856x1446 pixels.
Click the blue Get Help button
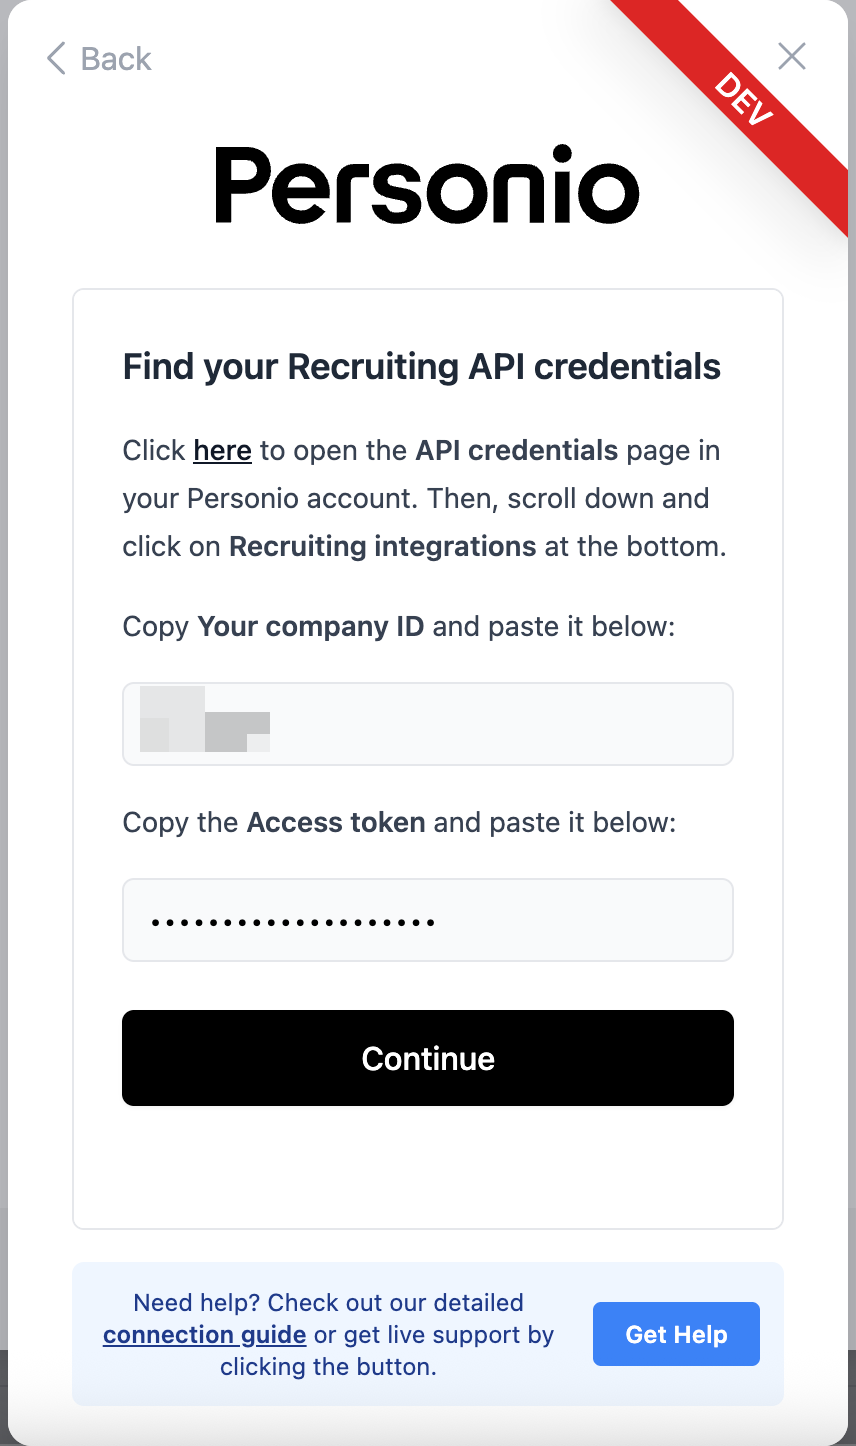tap(676, 1334)
